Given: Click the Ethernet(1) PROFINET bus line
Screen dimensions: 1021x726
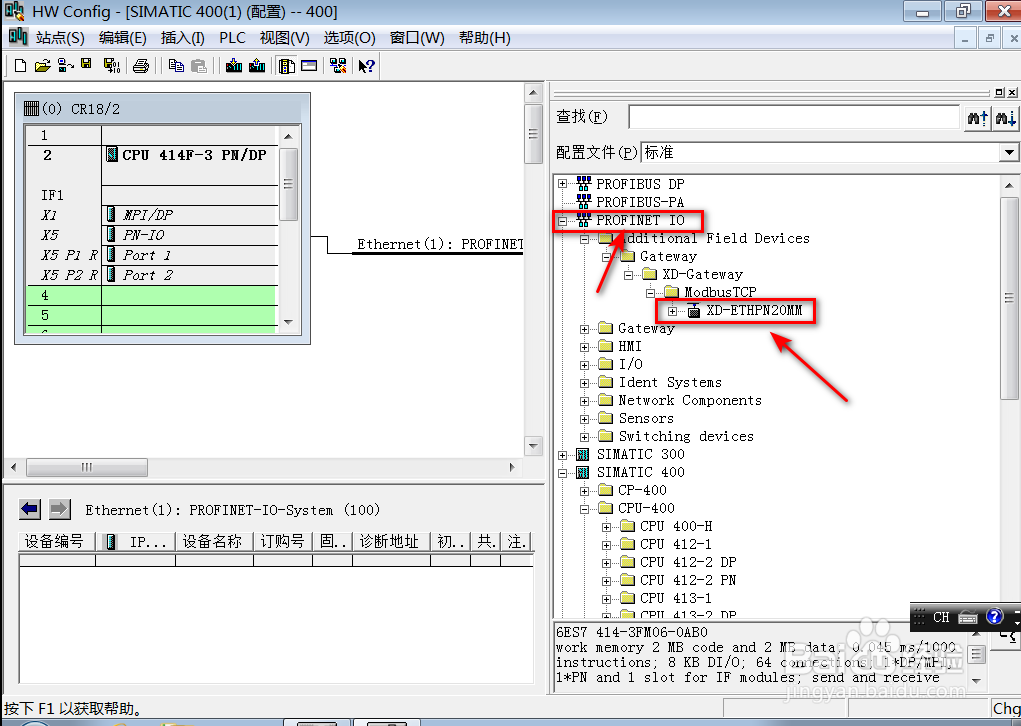Looking at the screenshot, I should pyautogui.click(x=438, y=253).
